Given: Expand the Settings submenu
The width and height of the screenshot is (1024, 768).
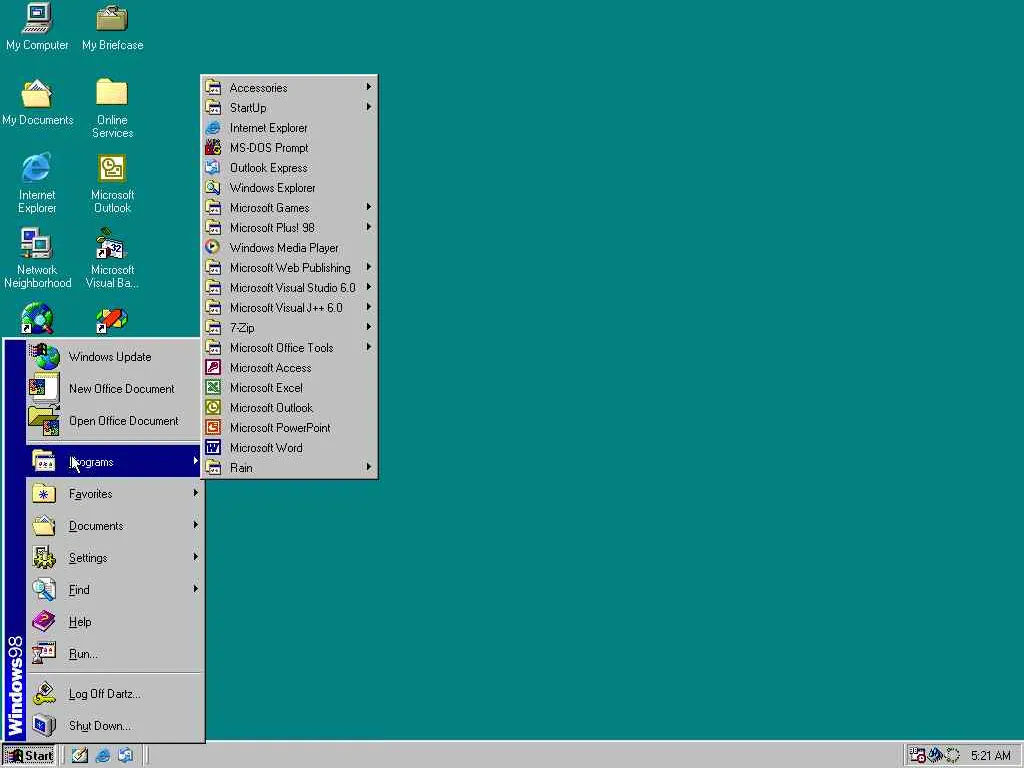Looking at the screenshot, I should 115,558.
